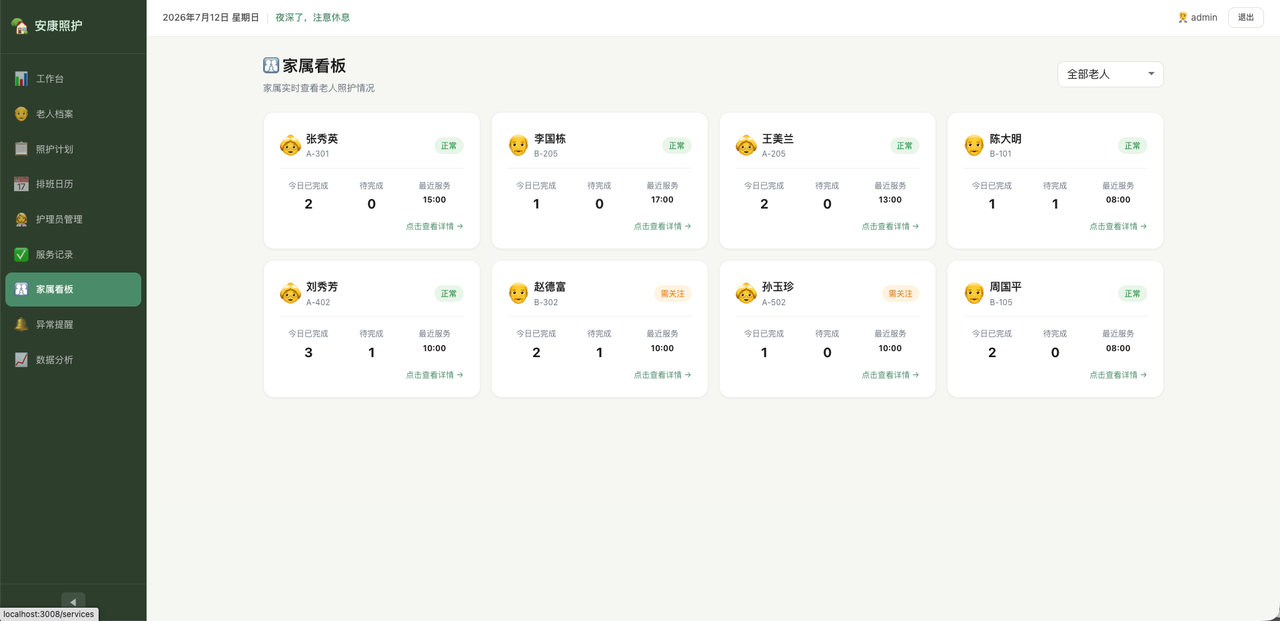The height and width of the screenshot is (621, 1280).
Task: Select 服务记录 menu item
Action: [x=73, y=254]
